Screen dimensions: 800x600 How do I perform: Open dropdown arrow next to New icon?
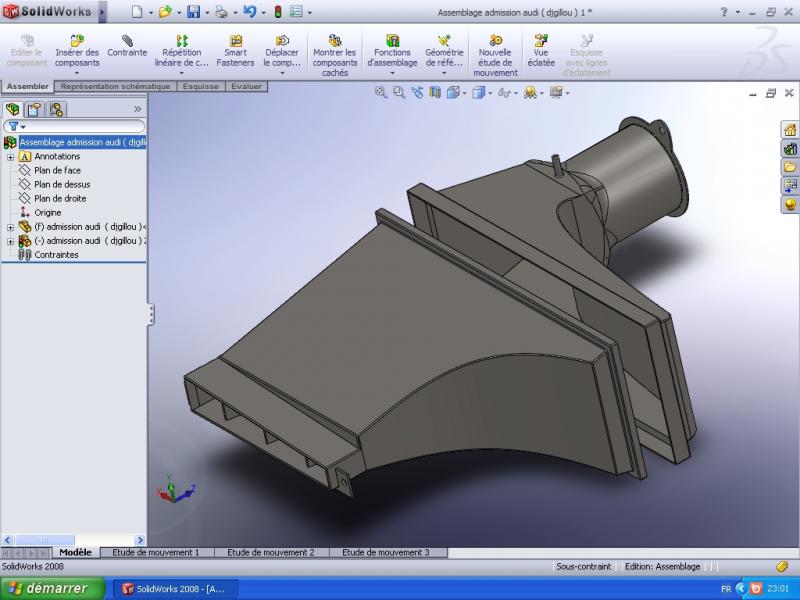click(151, 12)
